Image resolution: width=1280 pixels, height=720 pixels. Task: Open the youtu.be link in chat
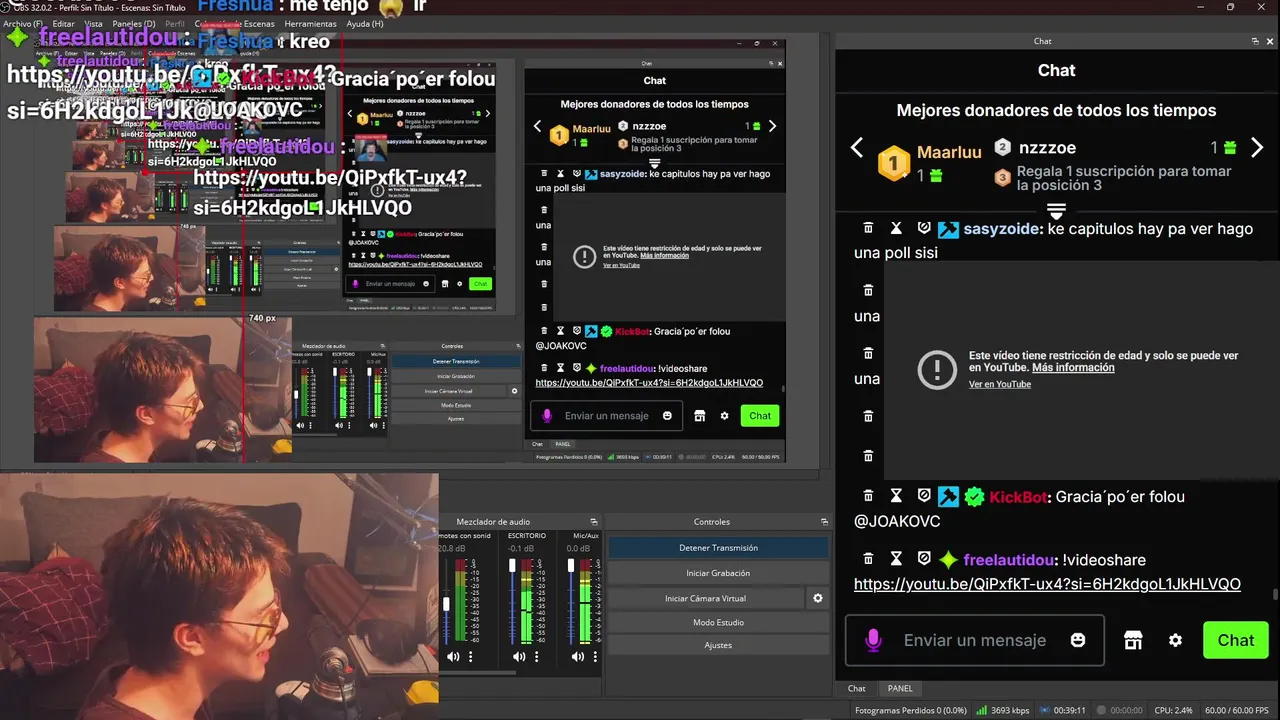(1047, 584)
